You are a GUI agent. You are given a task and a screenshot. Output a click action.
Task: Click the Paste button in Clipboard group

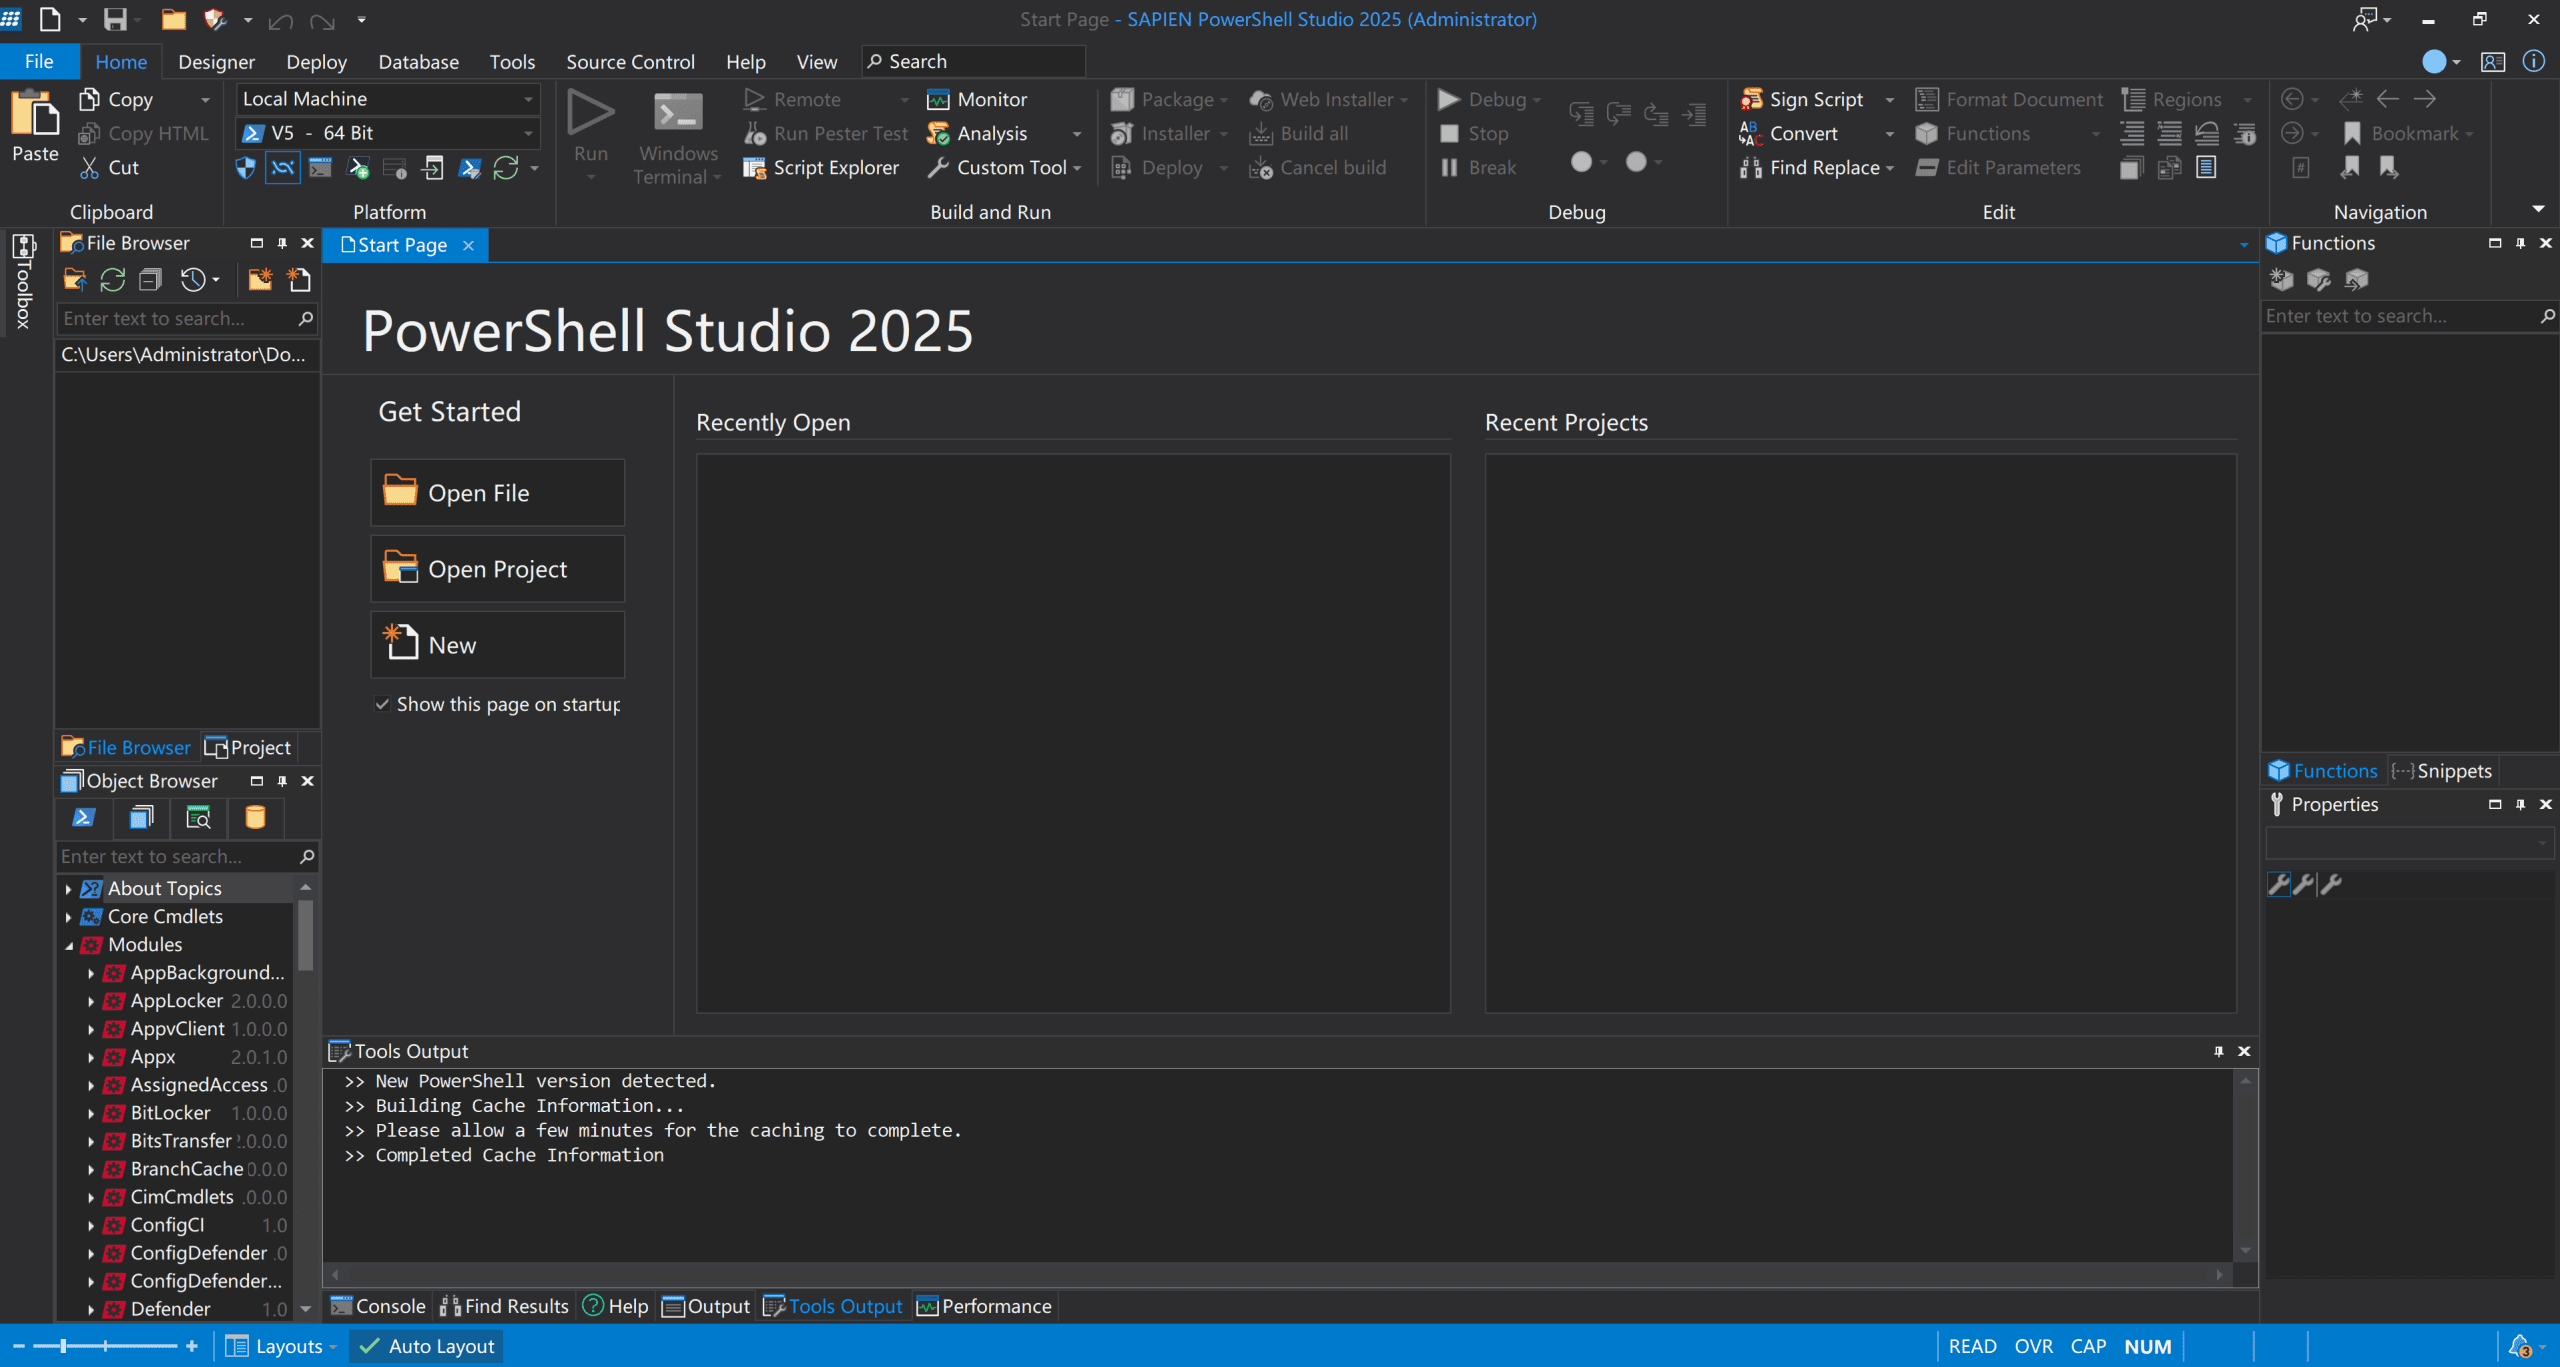tap(35, 126)
